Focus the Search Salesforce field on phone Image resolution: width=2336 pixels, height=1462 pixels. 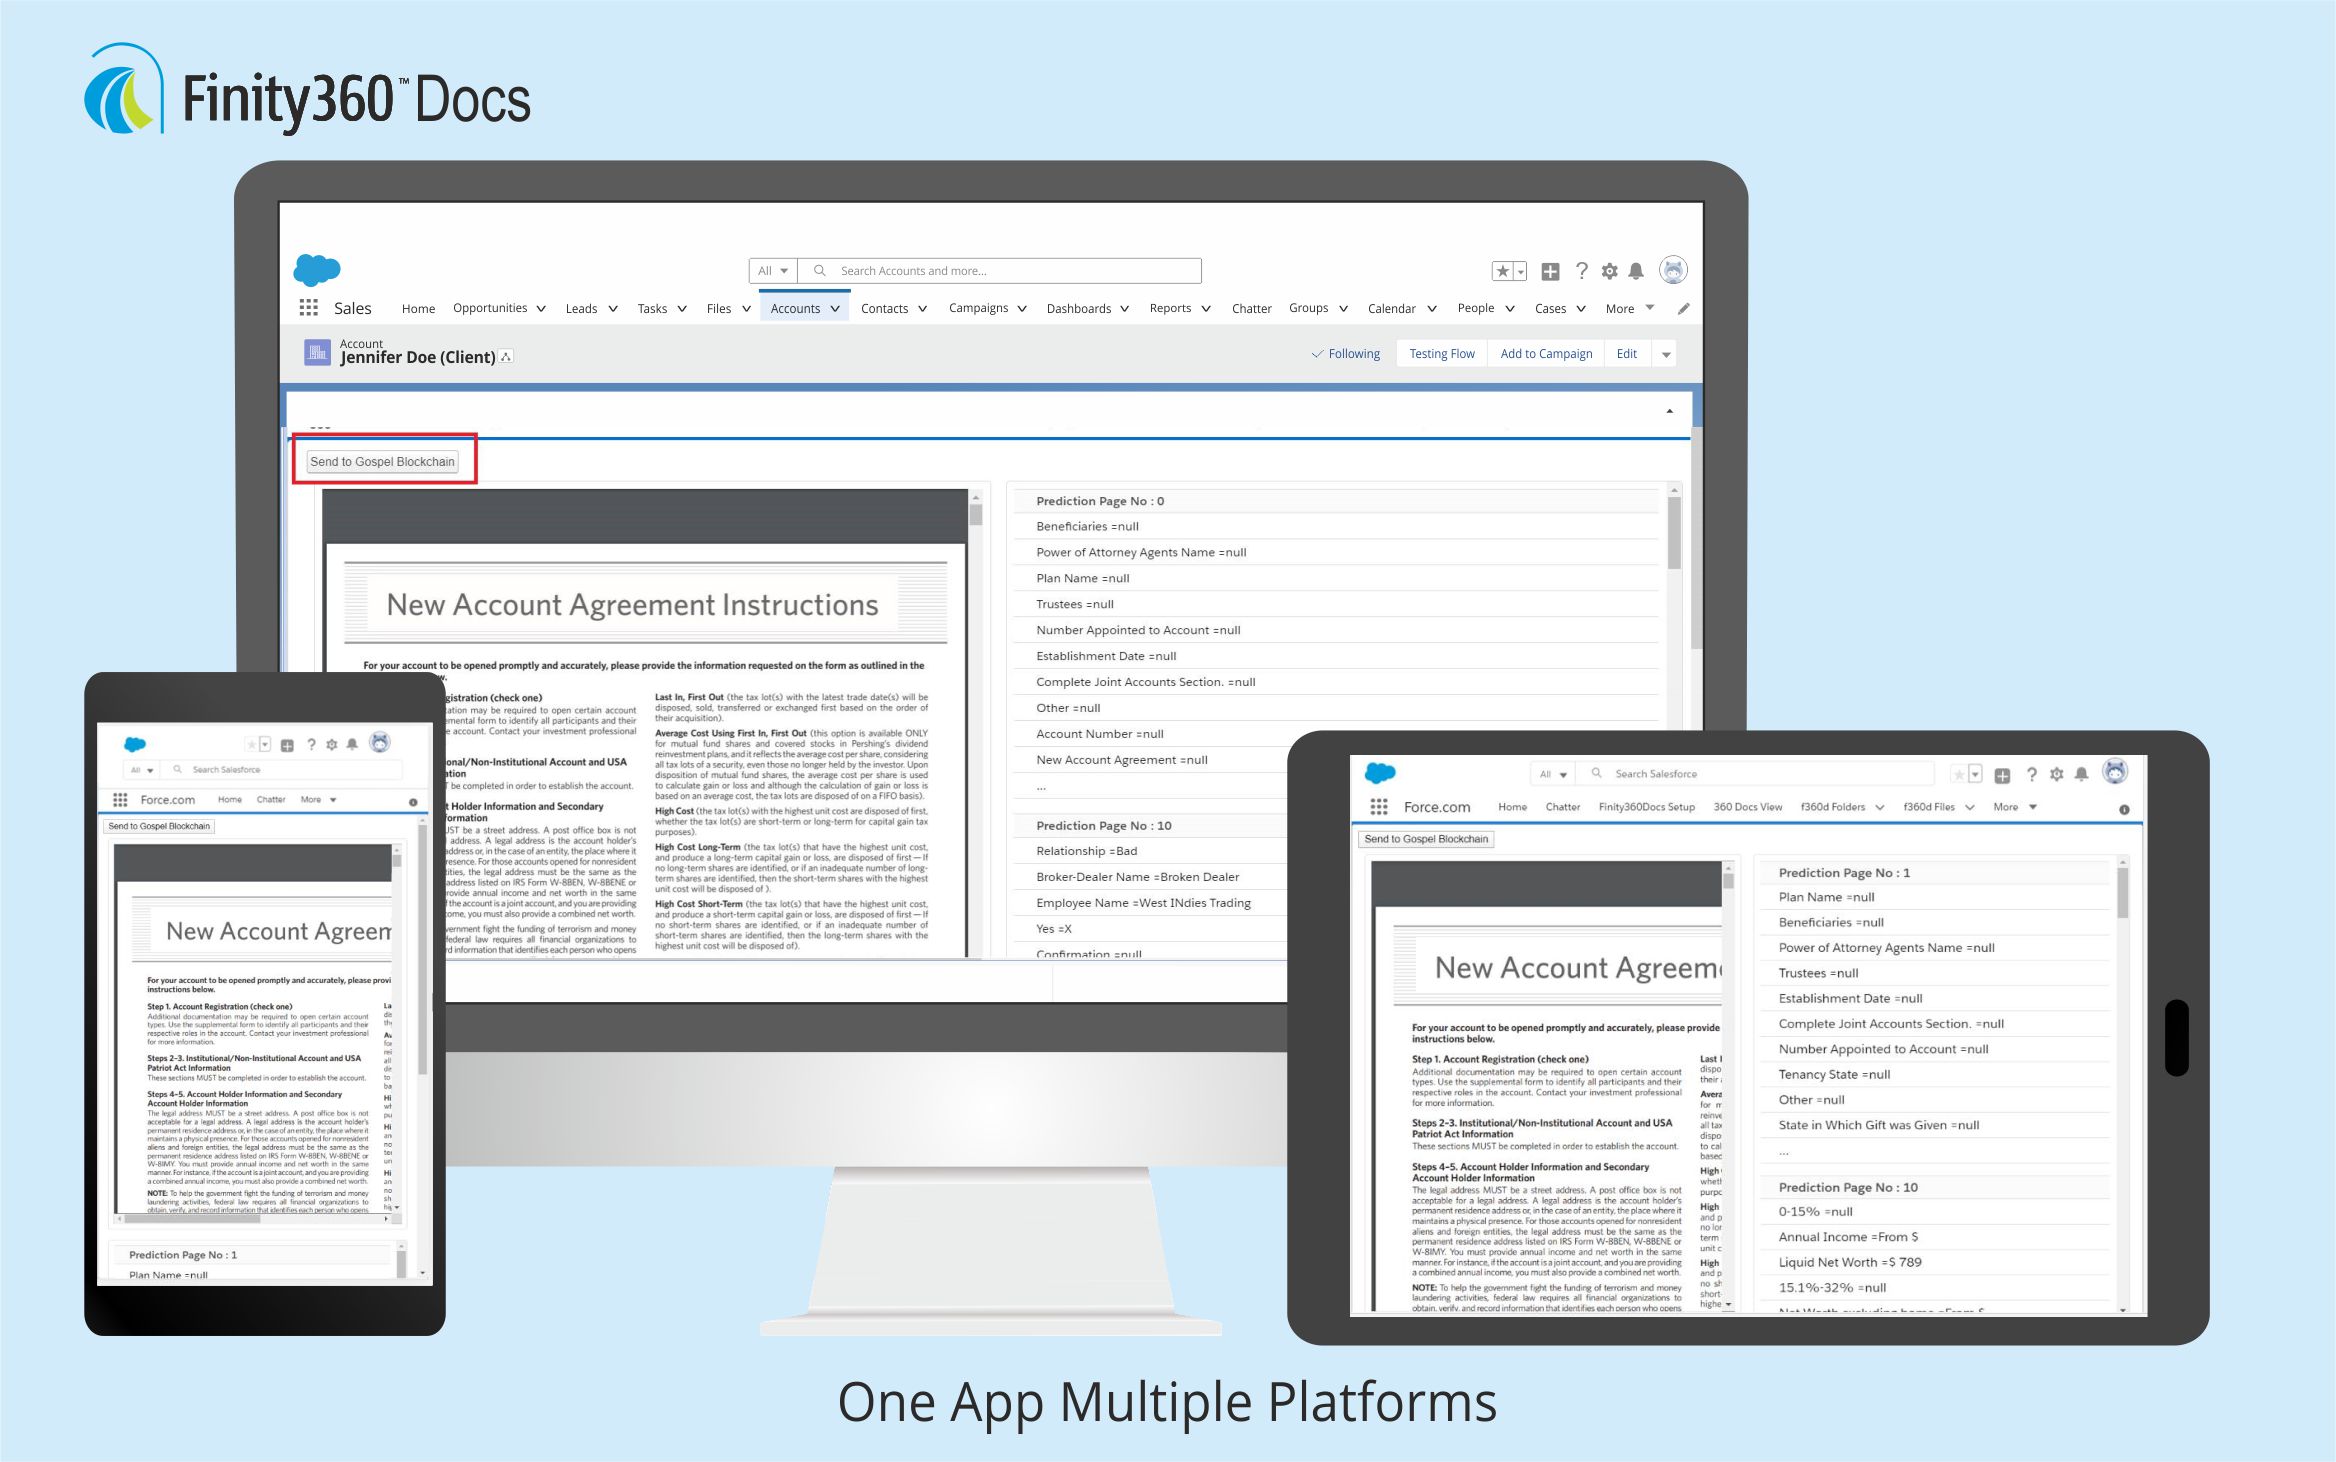281,770
